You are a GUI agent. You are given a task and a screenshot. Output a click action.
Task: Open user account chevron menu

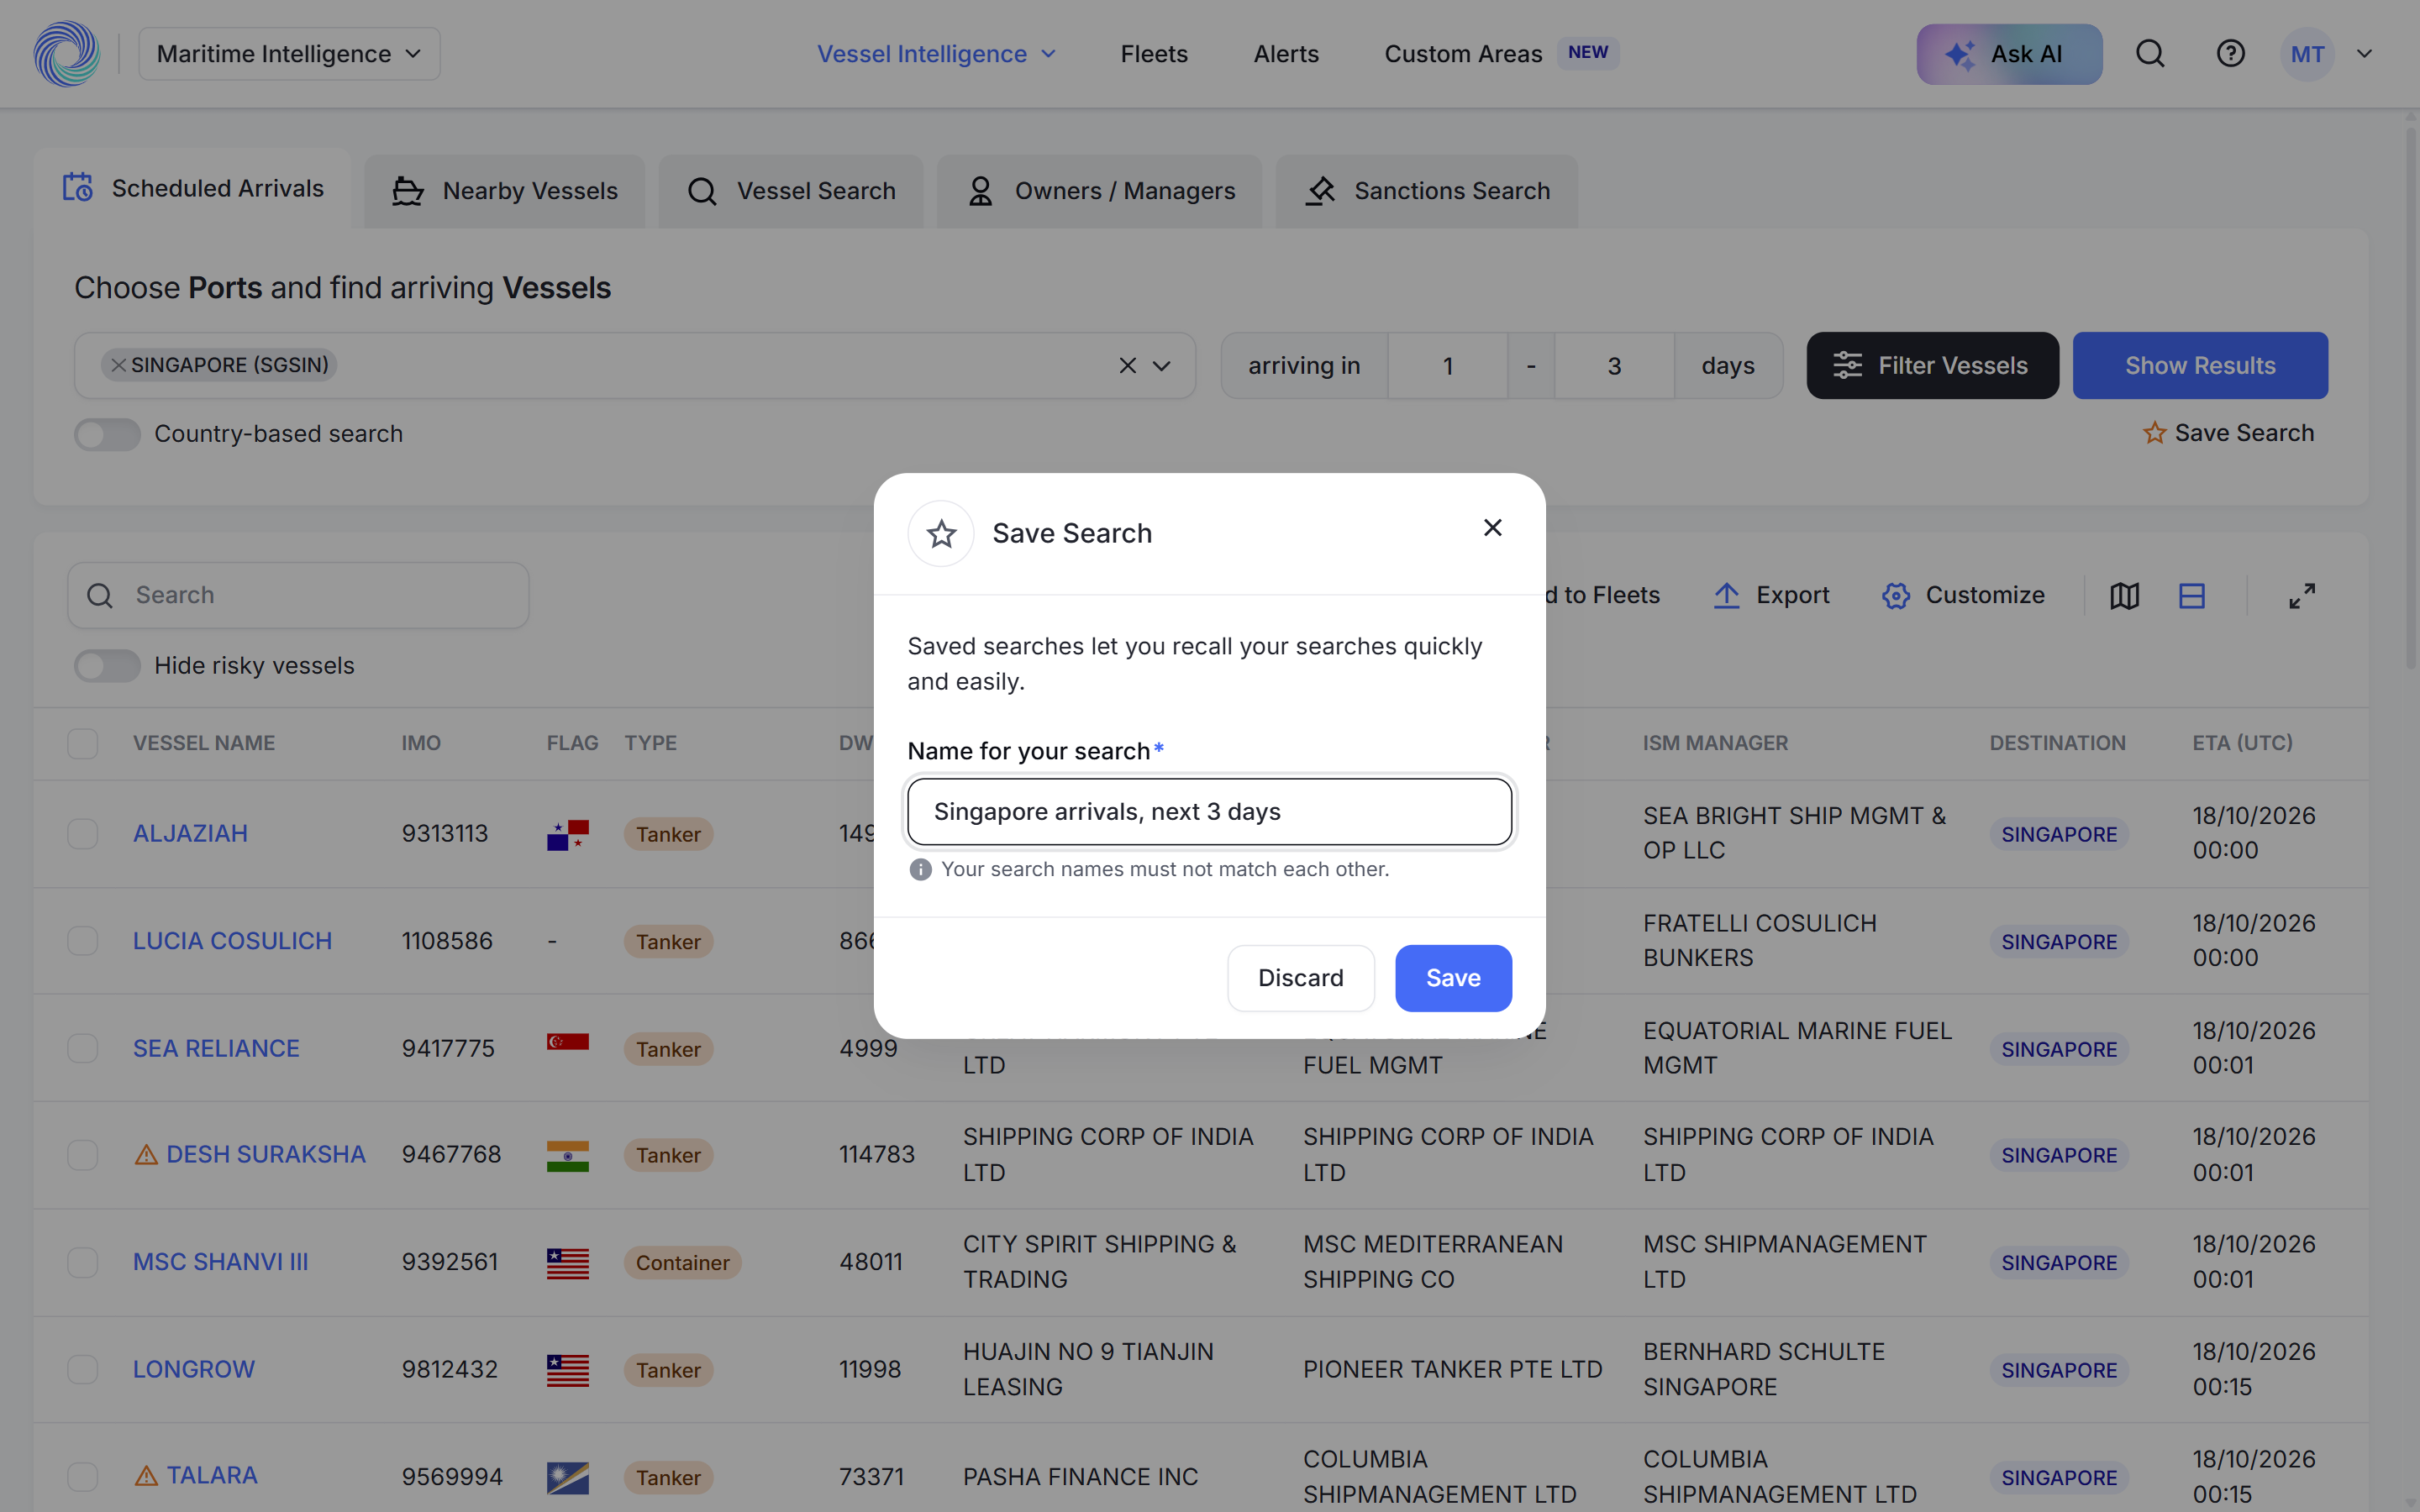click(2364, 54)
